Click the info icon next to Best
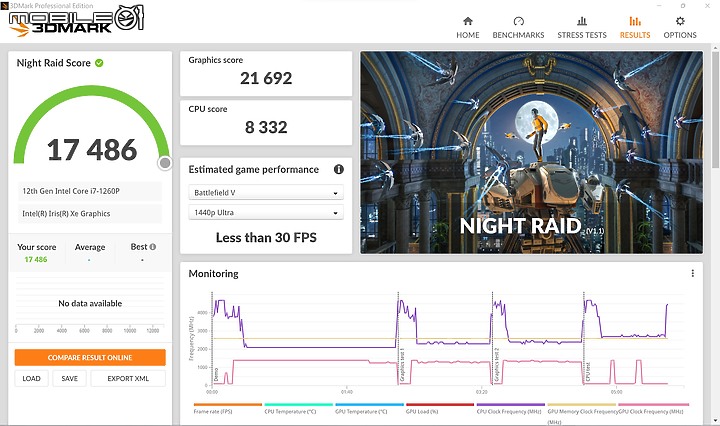720x426 pixels. [x=153, y=247]
